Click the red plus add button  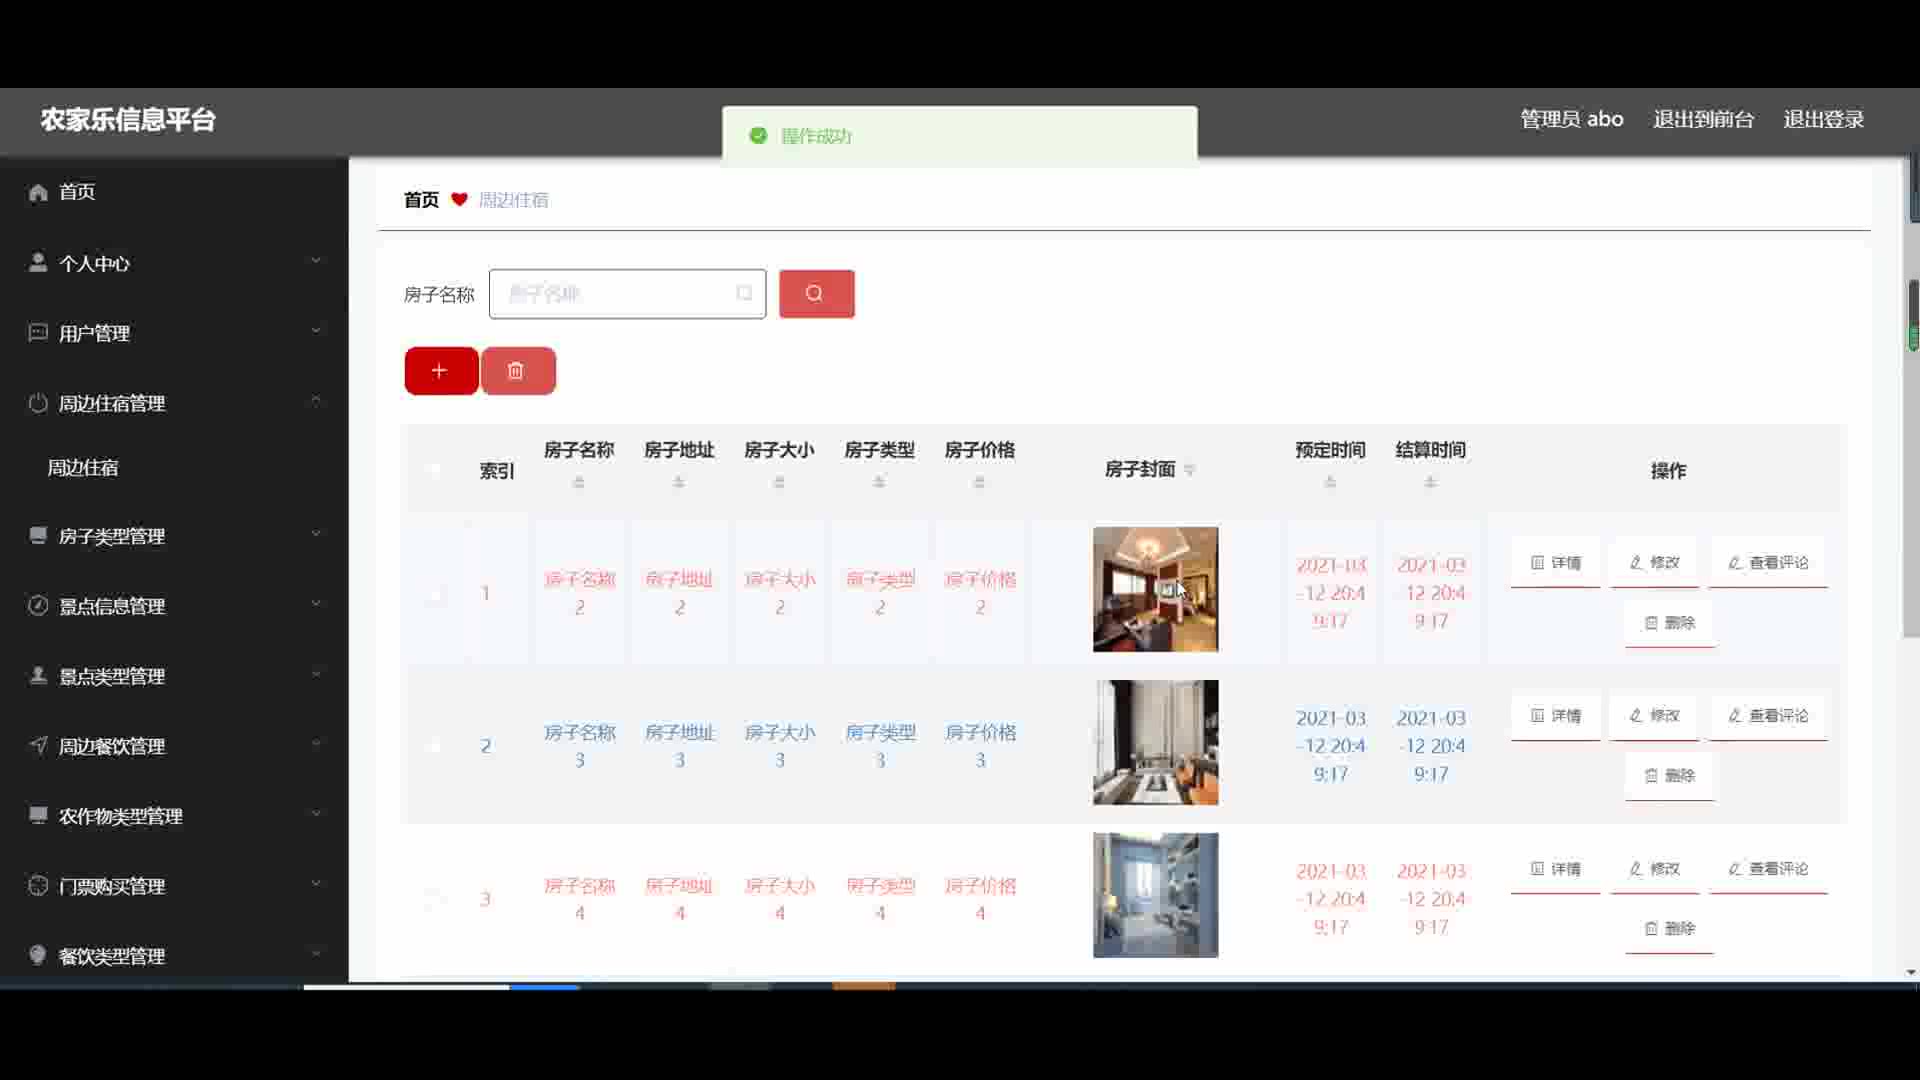coord(440,371)
